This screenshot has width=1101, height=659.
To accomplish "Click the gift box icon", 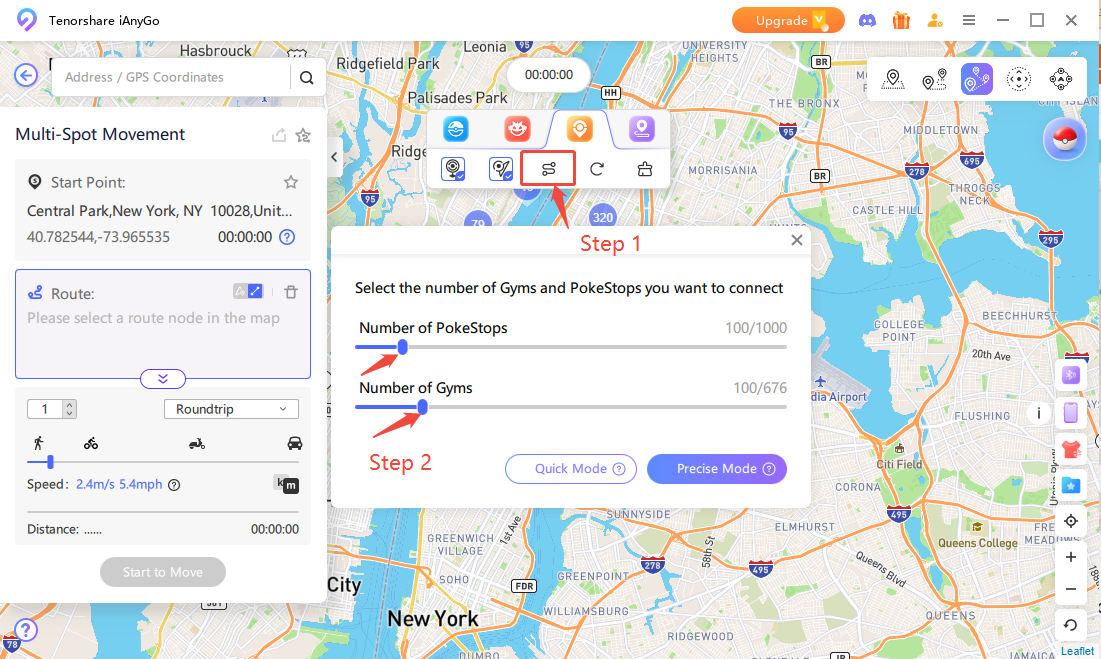I will 901,20.
